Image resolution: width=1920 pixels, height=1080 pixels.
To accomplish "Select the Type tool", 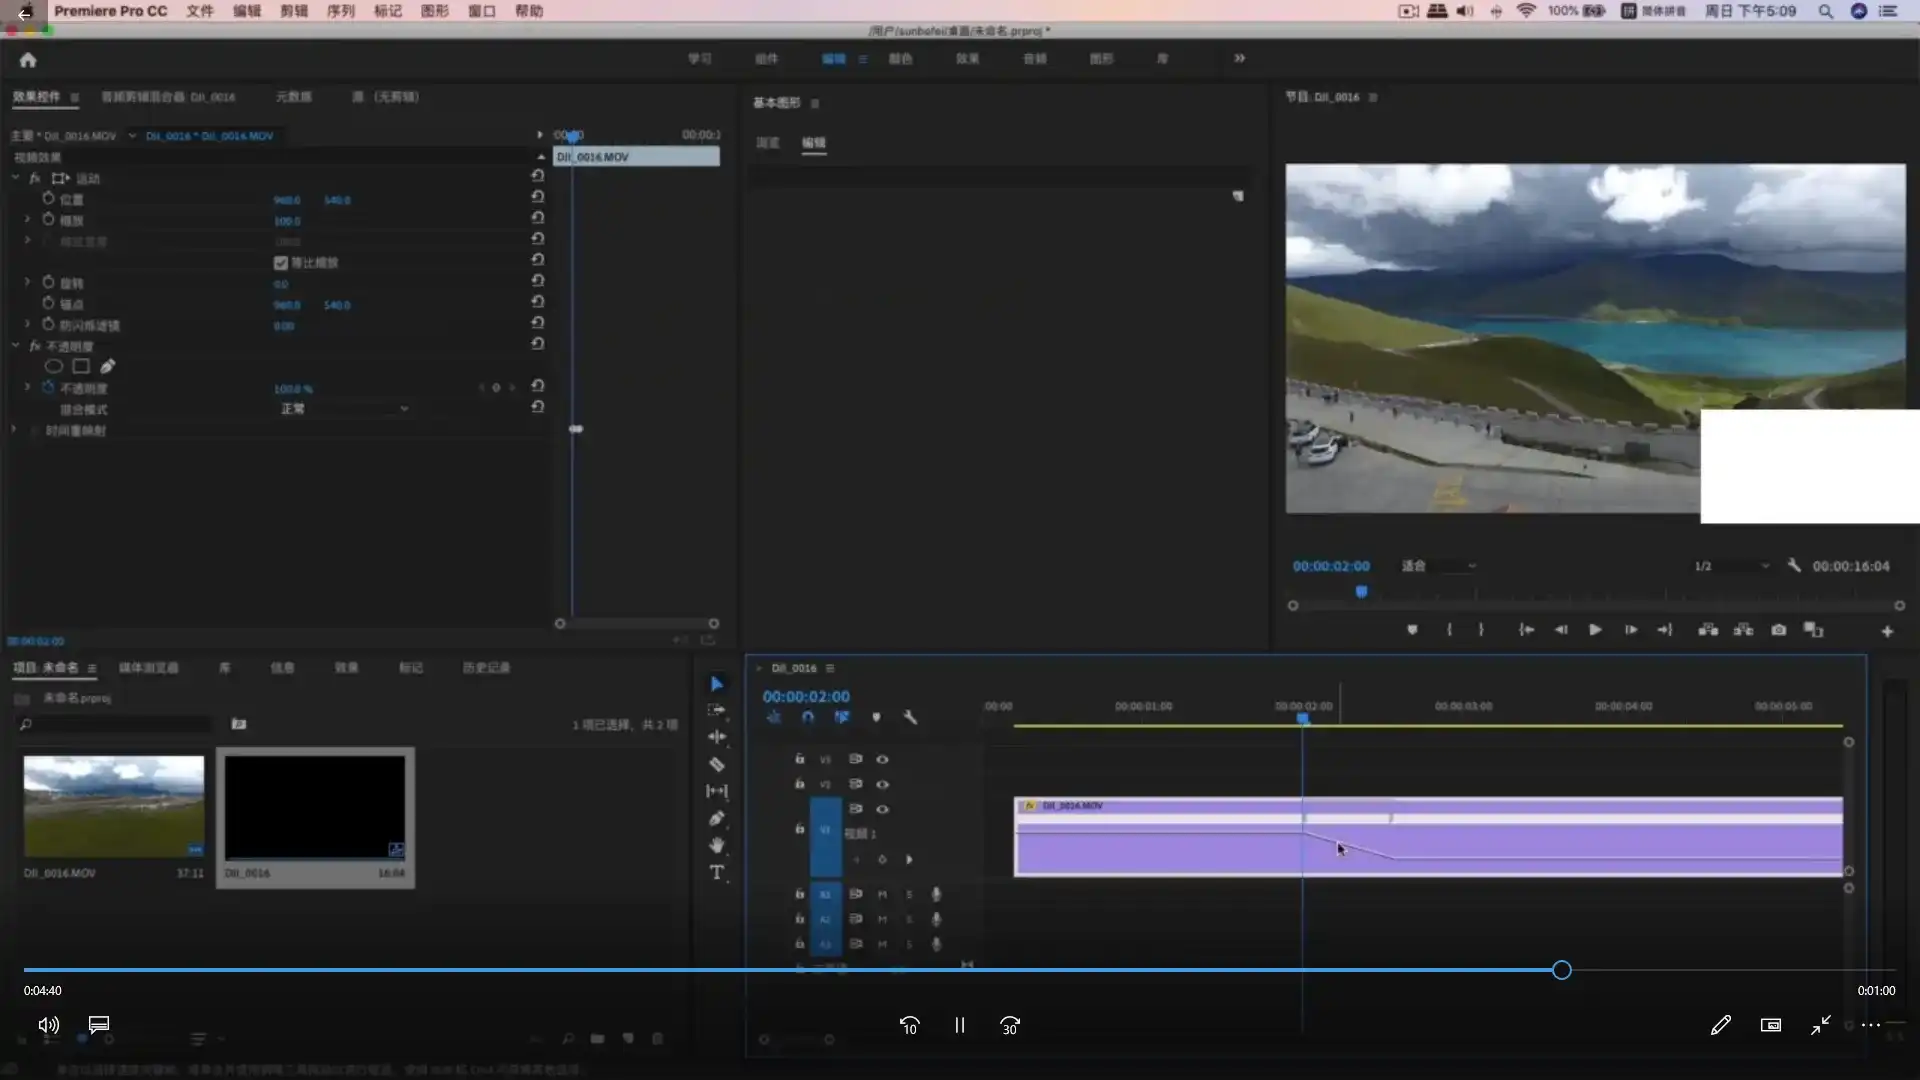I will click(x=716, y=873).
